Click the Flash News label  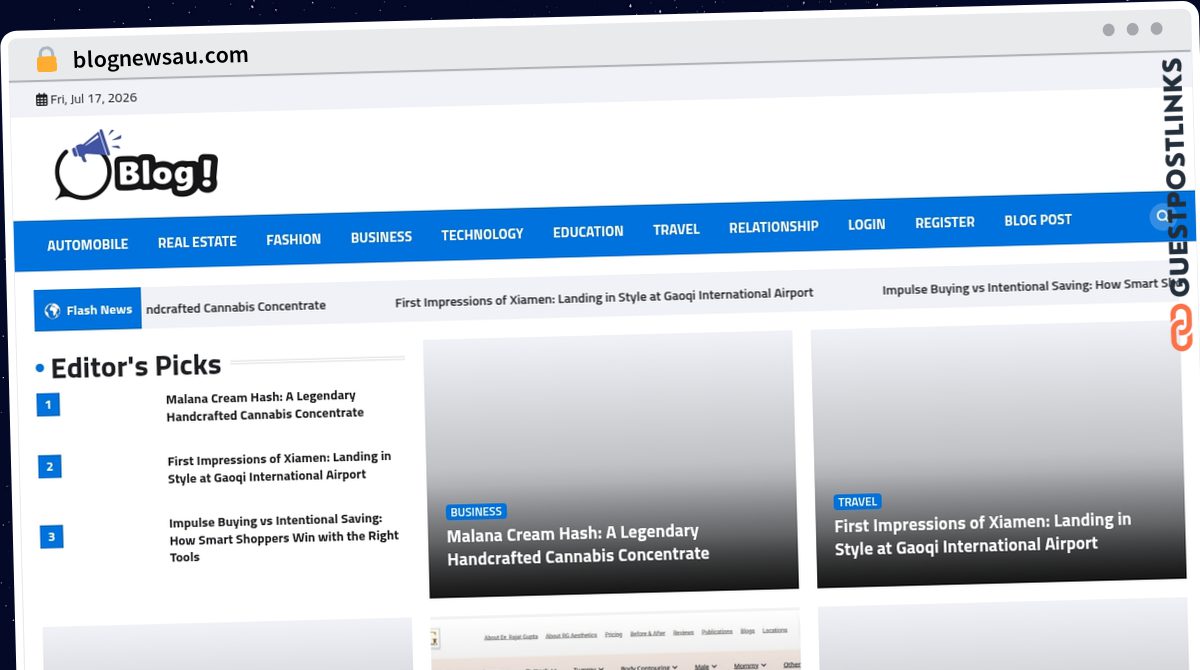tap(99, 310)
